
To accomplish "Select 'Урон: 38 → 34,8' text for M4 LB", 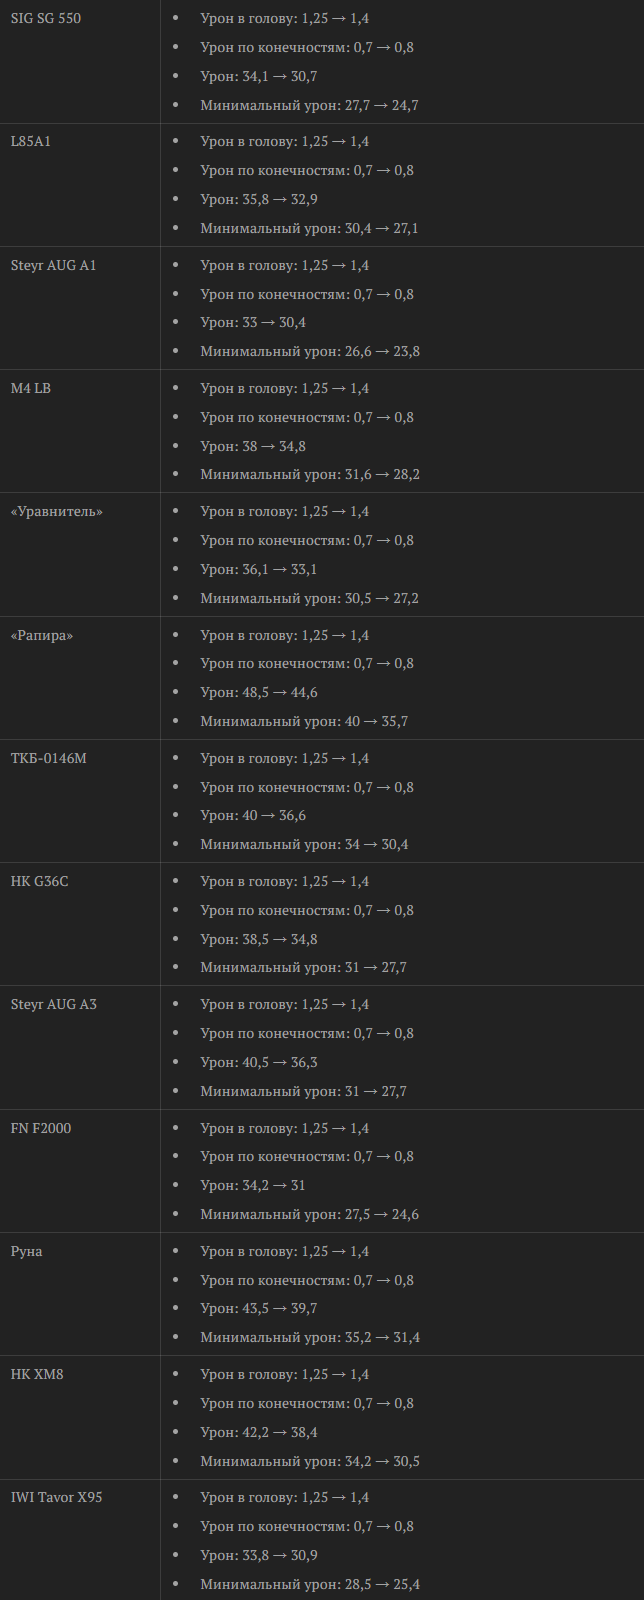I will click(253, 446).
